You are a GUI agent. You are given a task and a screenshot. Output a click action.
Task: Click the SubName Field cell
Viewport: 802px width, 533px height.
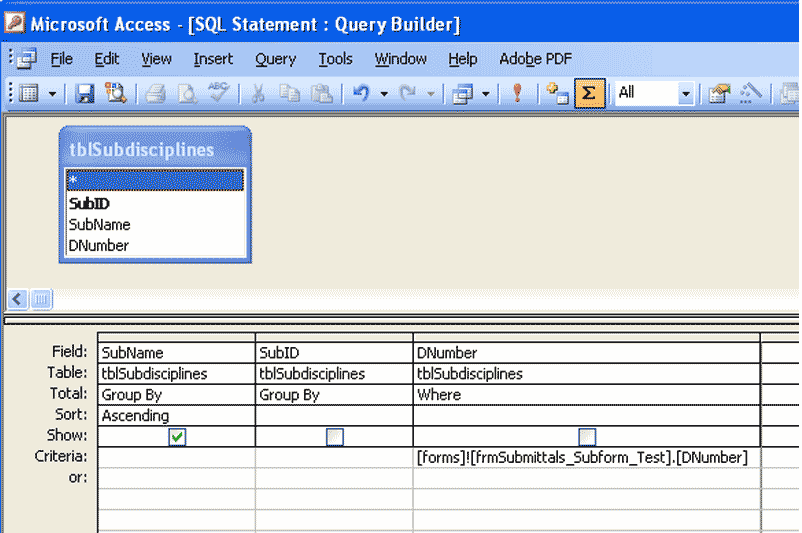(x=176, y=352)
